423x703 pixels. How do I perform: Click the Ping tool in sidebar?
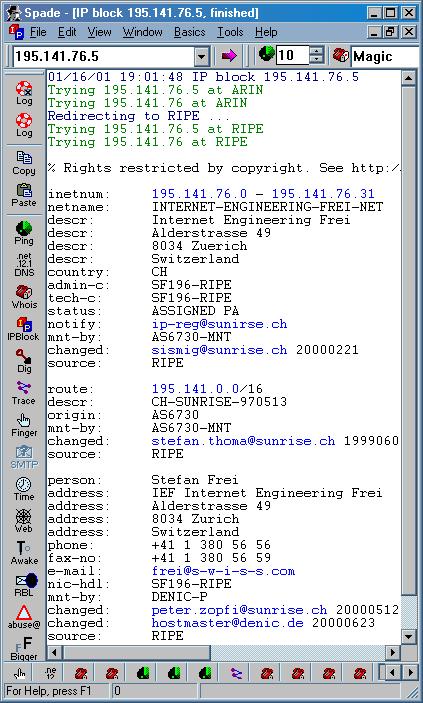24,233
